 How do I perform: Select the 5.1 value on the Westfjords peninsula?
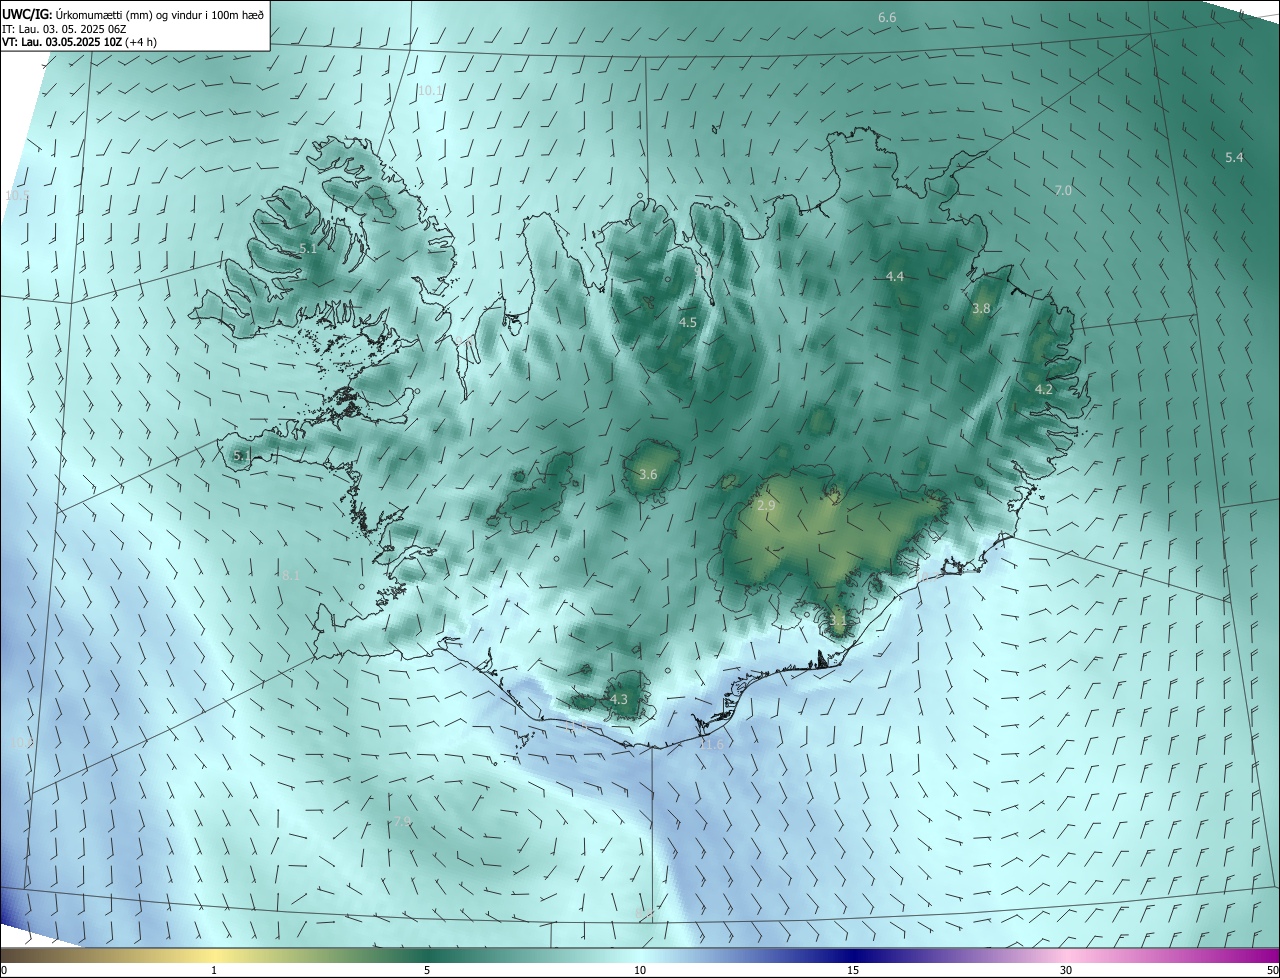pyautogui.click(x=308, y=248)
